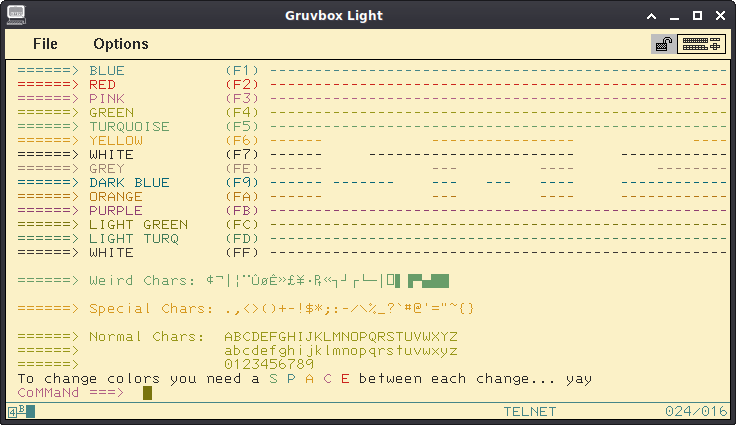Click the (FD) attribute code

tap(242, 239)
